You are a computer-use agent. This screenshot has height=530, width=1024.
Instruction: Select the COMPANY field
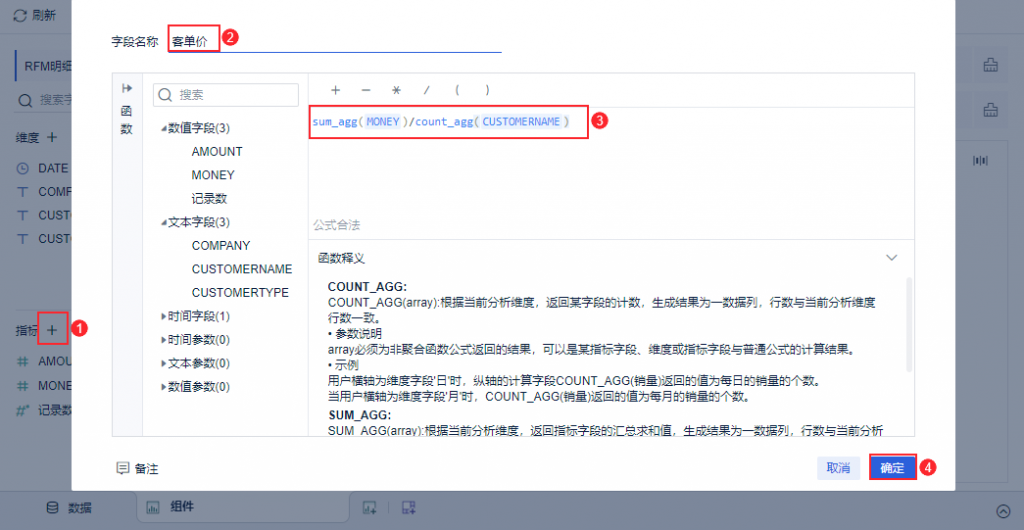click(221, 246)
